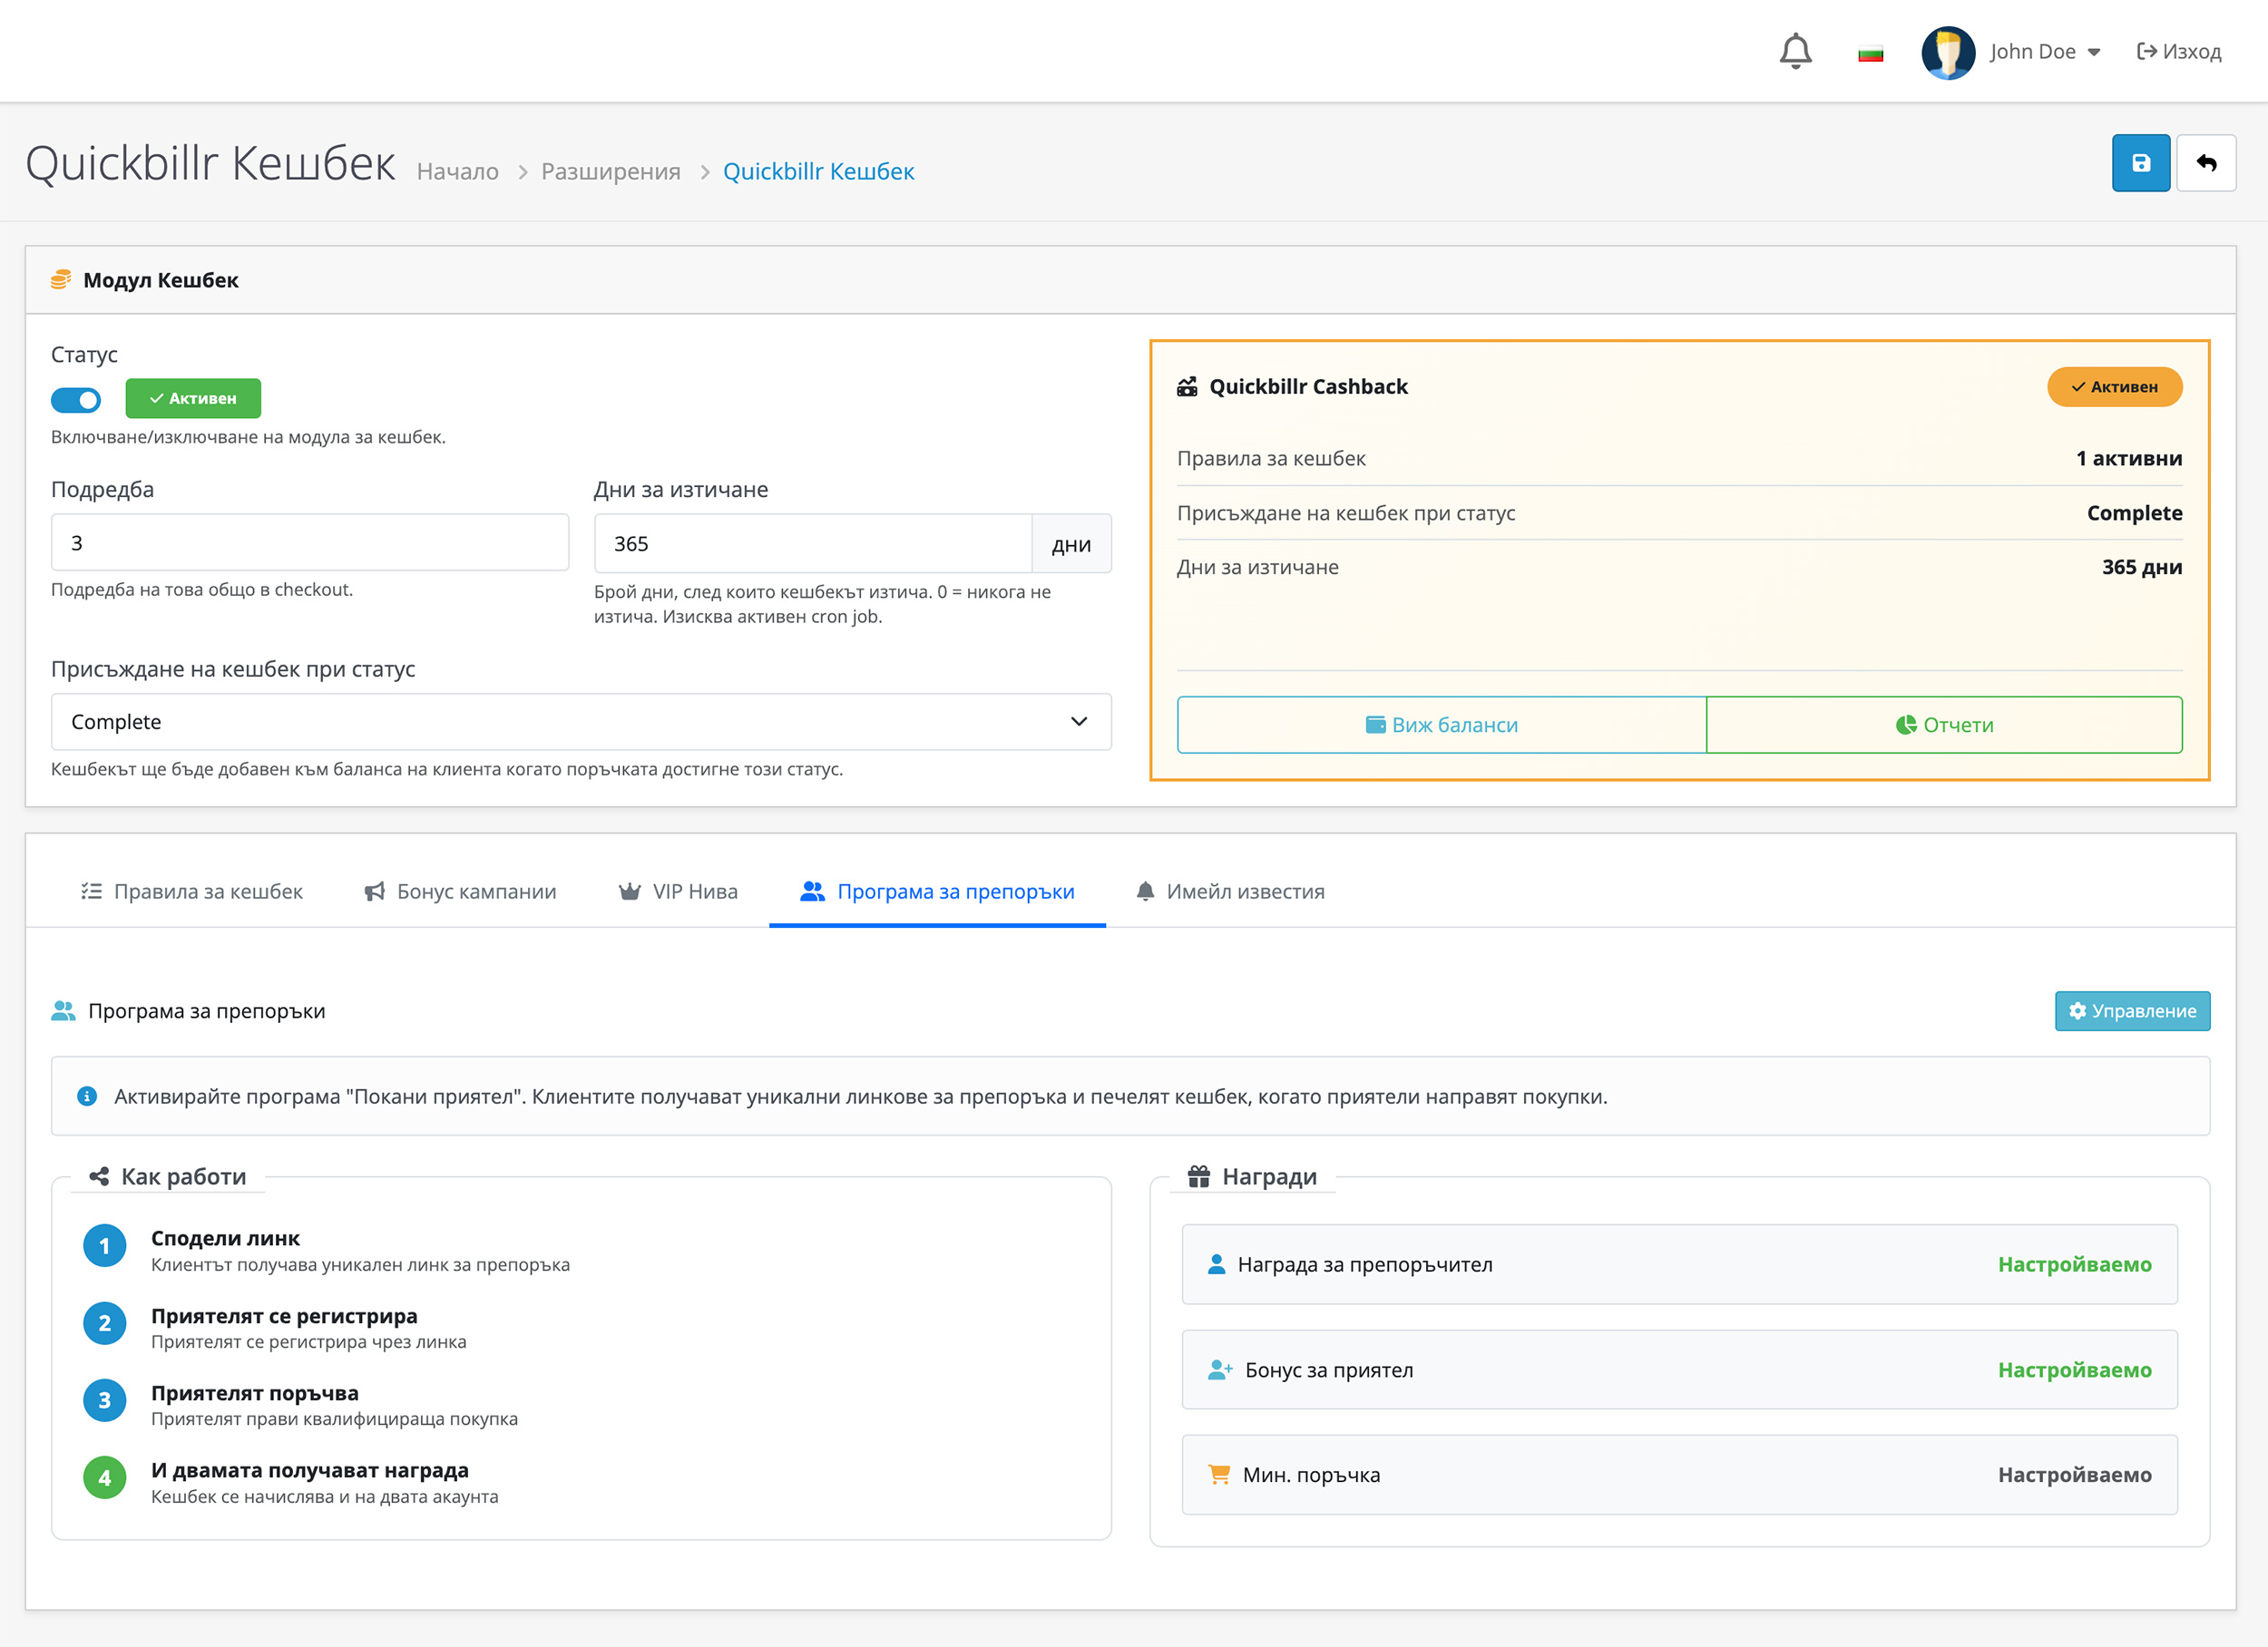Viewport: 2268px width, 1647px height.
Task: Click the blue save floppy disk button
Action: (2140, 163)
